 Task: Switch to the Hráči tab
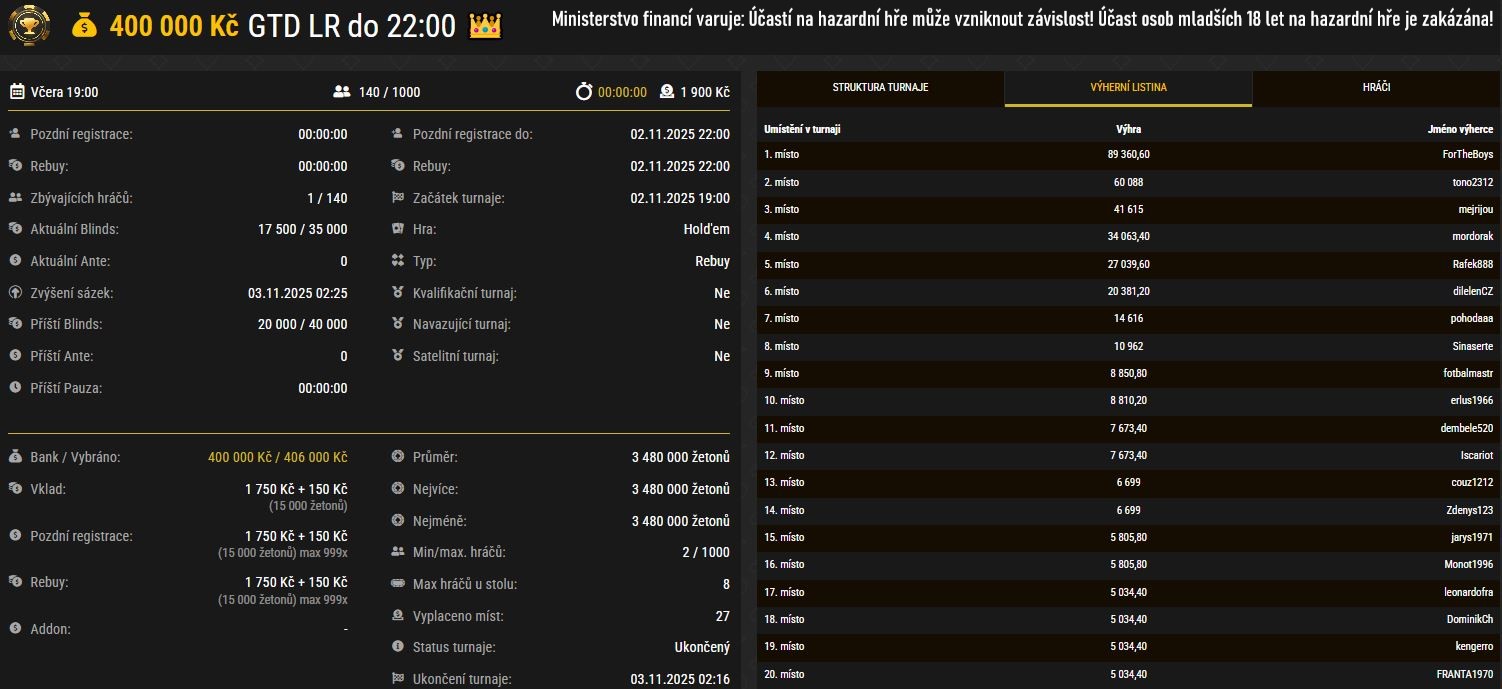tap(1376, 88)
